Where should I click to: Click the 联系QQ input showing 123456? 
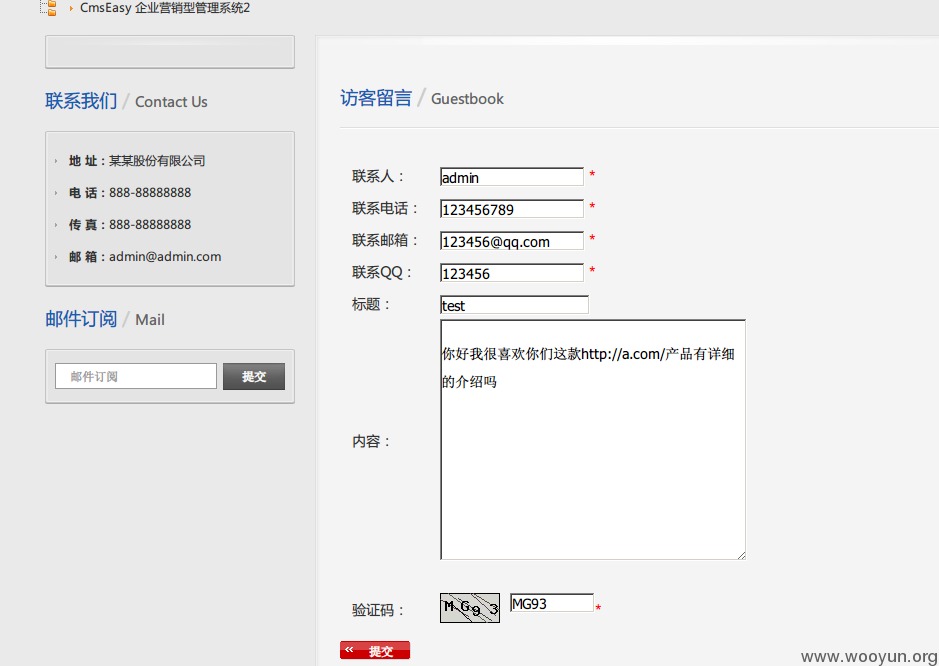tap(511, 273)
